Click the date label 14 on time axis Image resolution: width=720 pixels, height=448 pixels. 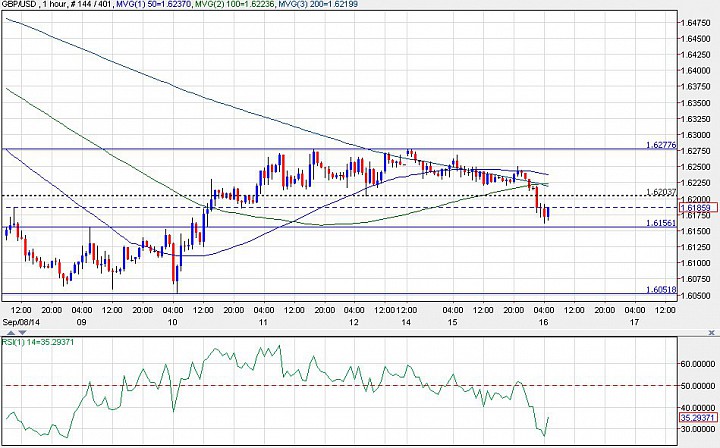(406, 322)
